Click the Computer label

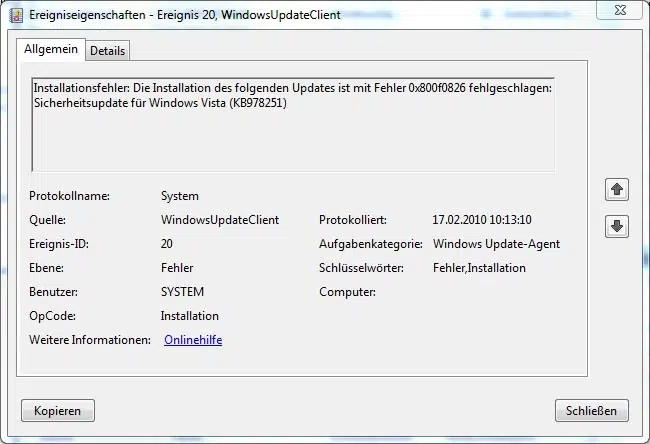point(347,292)
